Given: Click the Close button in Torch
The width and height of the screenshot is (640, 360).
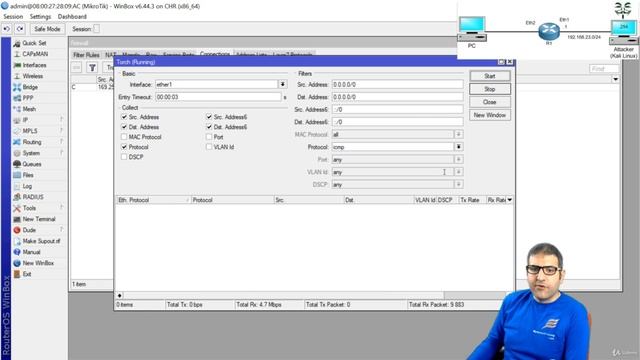Looking at the screenshot, I should click(x=490, y=102).
